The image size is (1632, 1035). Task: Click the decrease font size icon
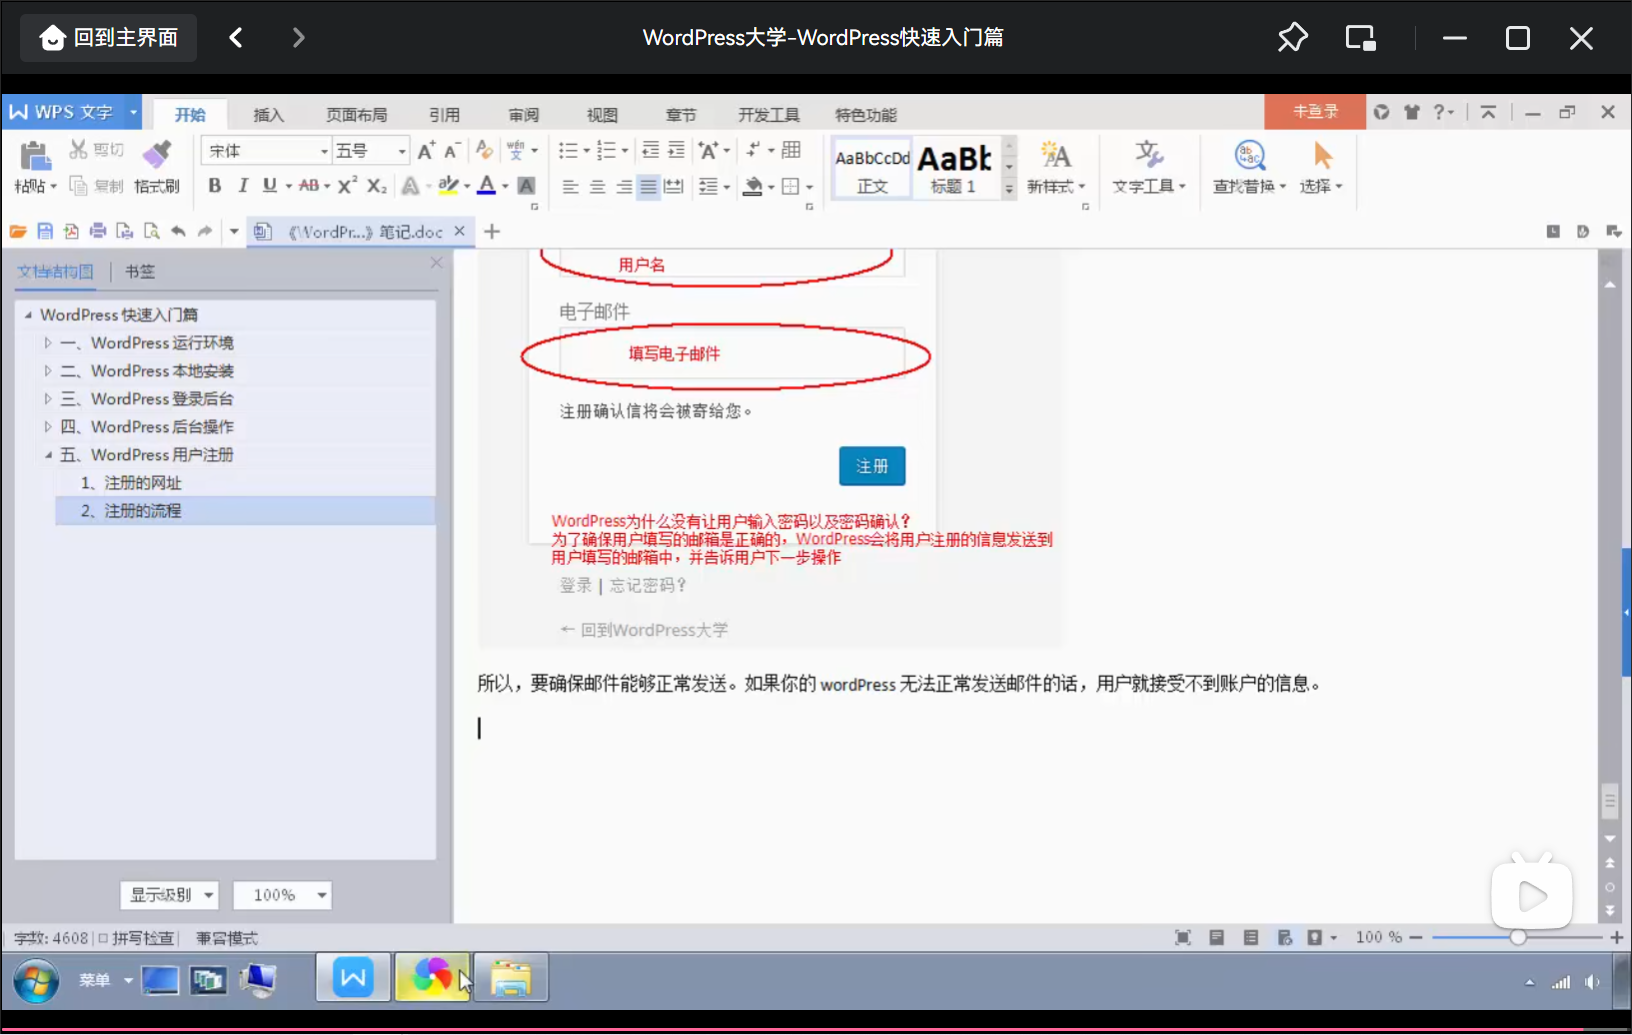451,151
